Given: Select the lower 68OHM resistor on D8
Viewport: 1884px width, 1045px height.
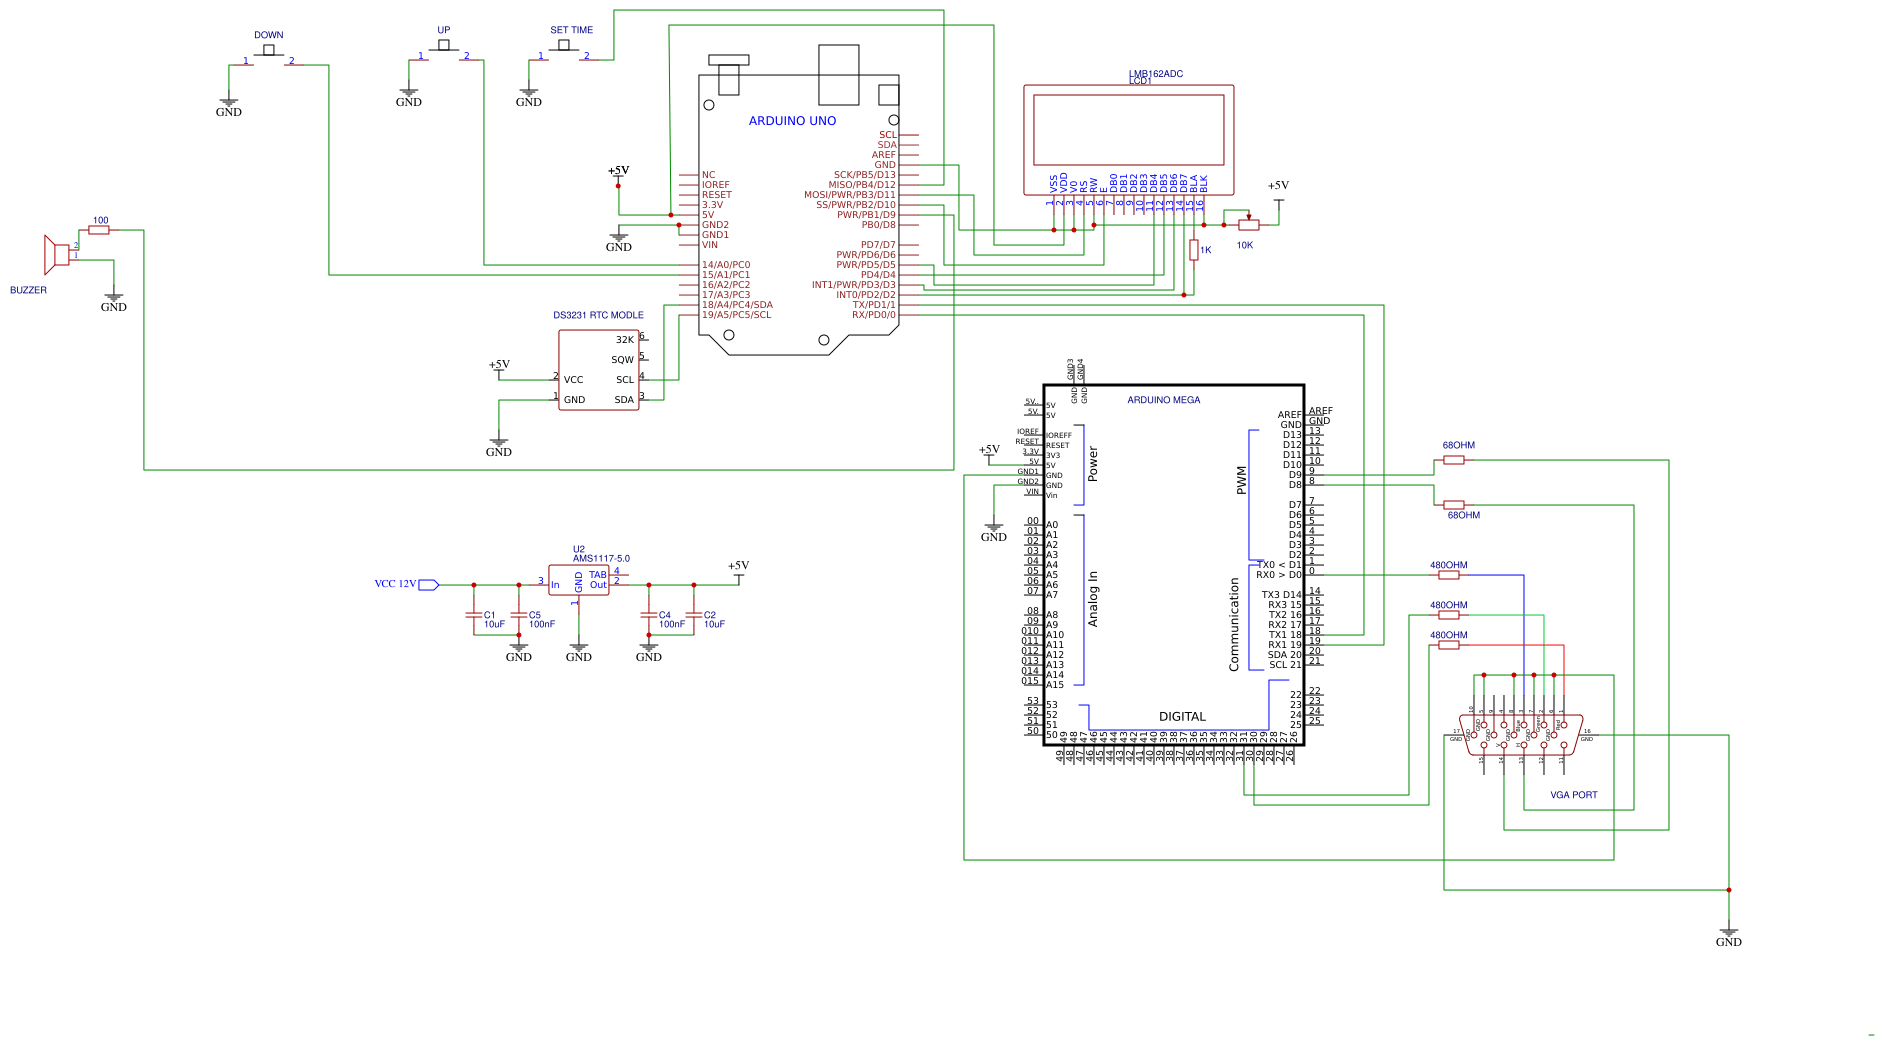Looking at the screenshot, I should point(1454,505).
